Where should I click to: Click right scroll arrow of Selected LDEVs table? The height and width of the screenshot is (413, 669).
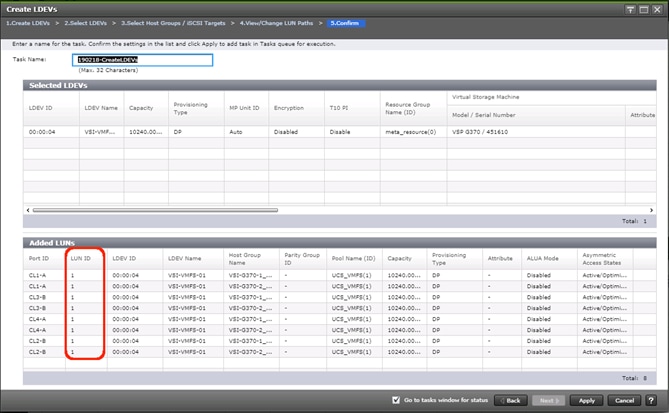651,210
